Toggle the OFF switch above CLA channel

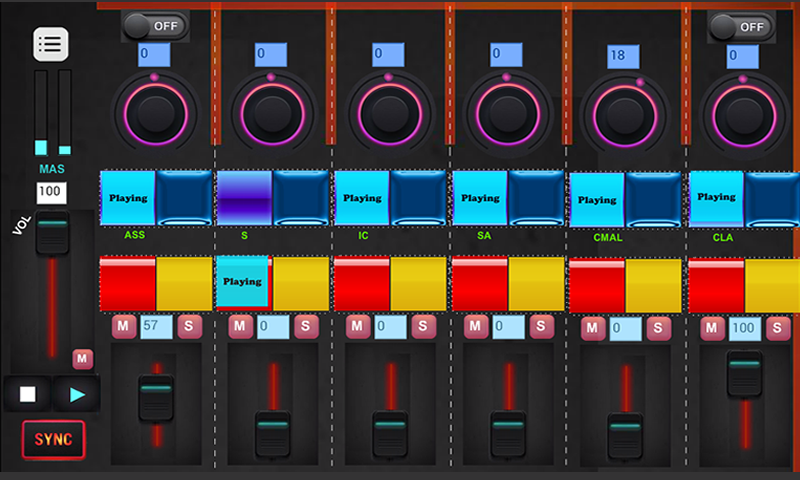741,27
